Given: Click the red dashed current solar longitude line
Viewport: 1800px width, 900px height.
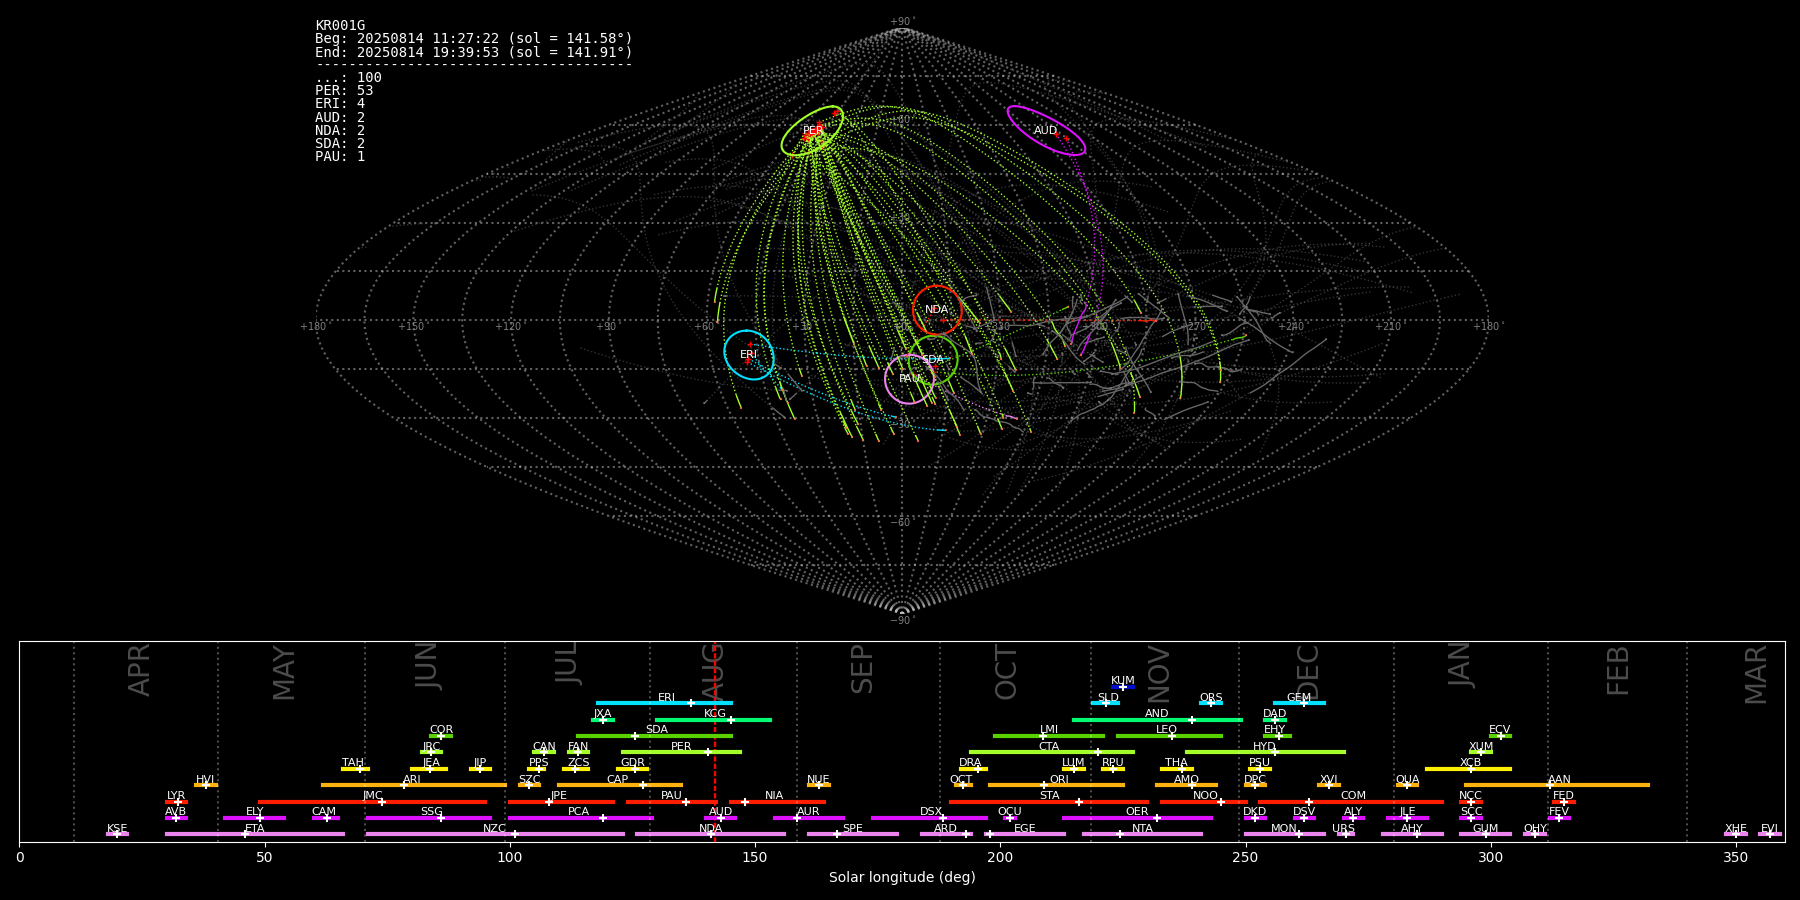Looking at the screenshot, I should point(714,741).
